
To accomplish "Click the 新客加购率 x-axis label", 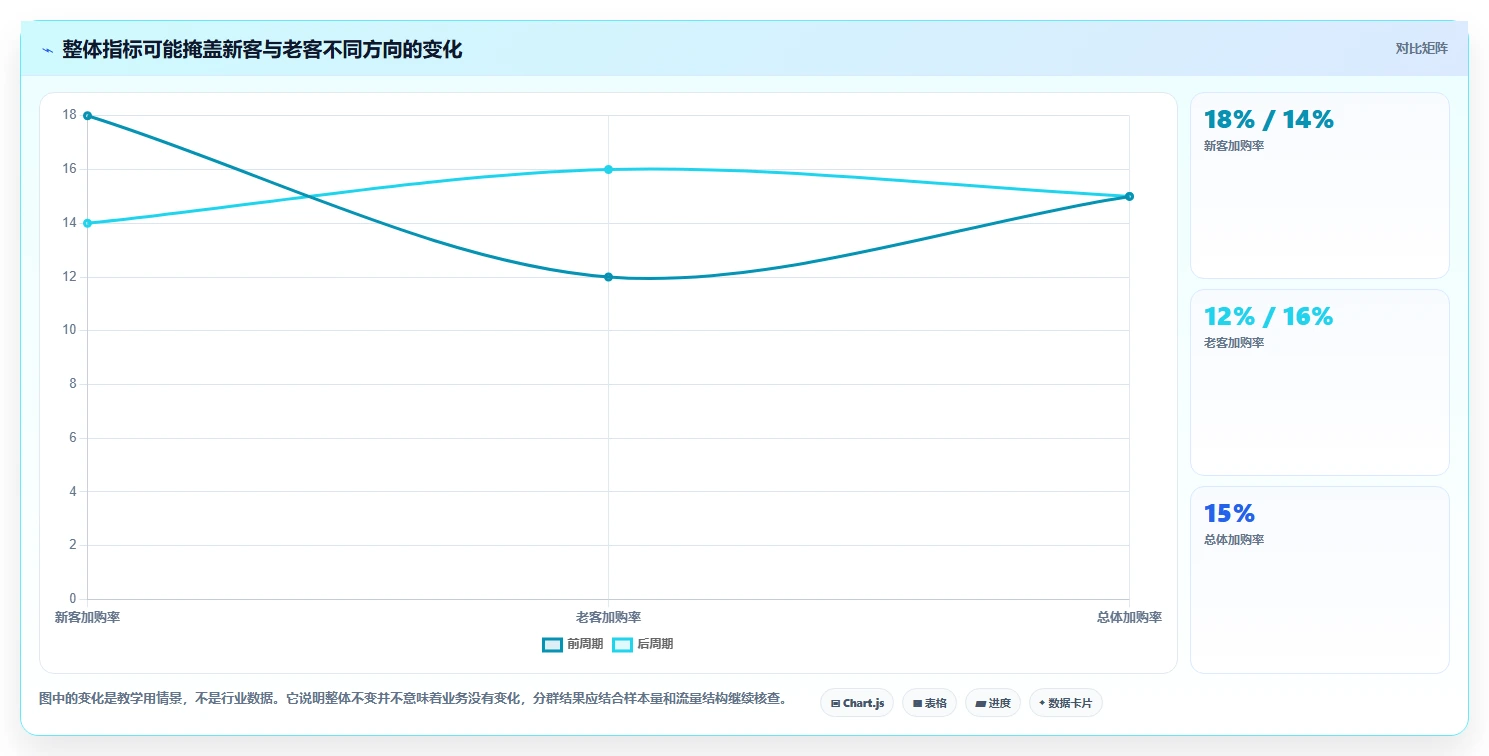I will [88, 617].
